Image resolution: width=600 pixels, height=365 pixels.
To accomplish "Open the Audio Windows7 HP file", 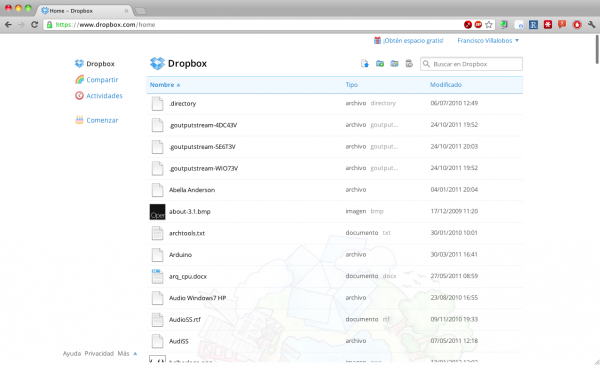I will pyautogui.click(x=197, y=298).
